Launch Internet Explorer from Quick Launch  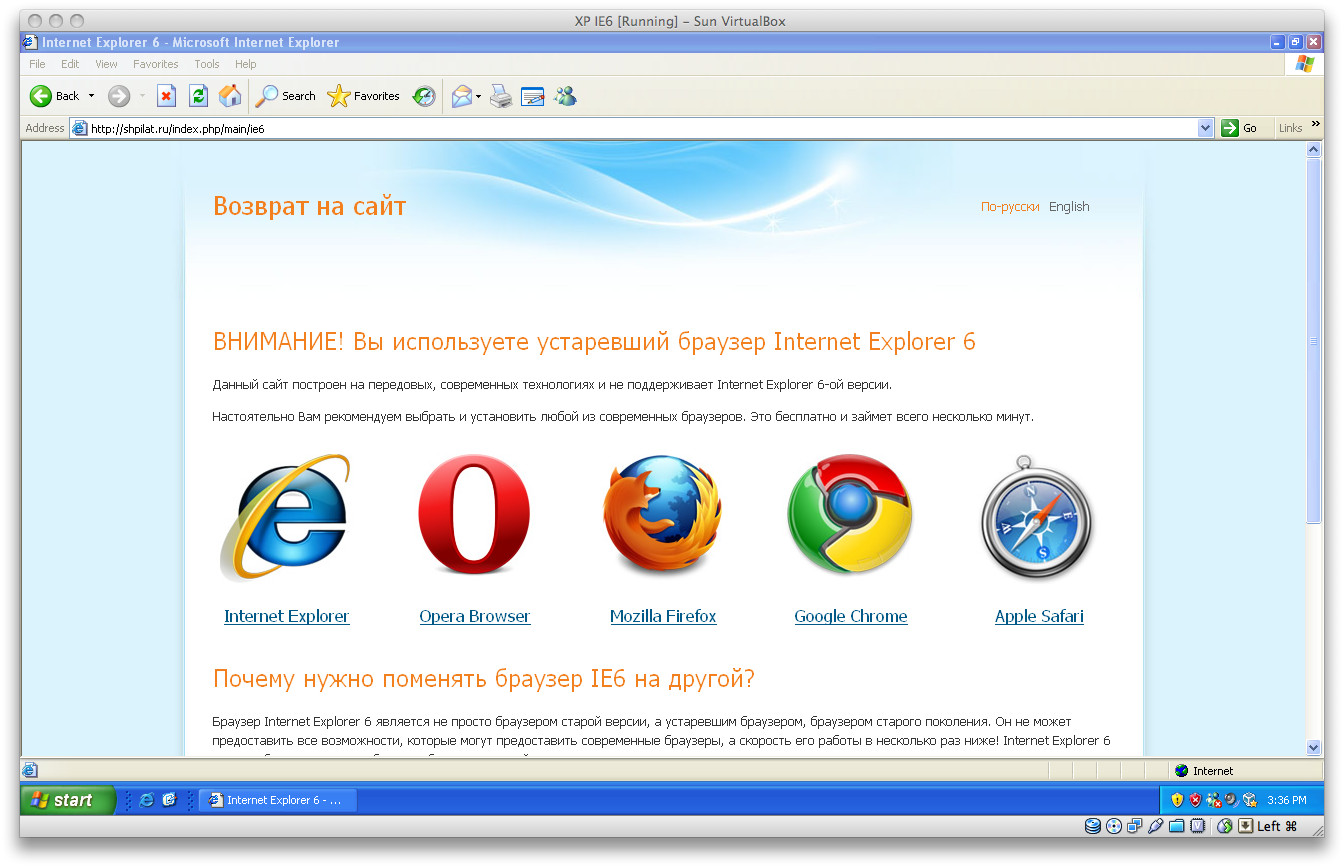click(147, 800)
